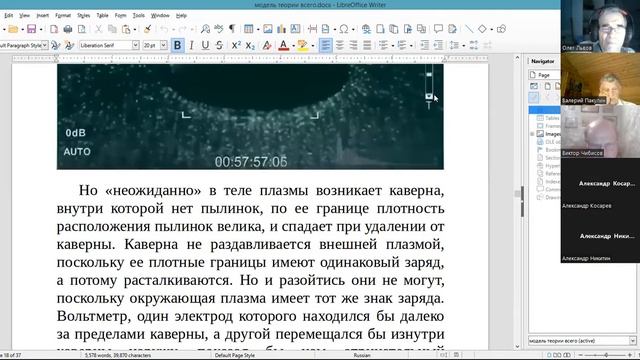Click the Save document icon

pyautogui.click(x=31, y=29)
